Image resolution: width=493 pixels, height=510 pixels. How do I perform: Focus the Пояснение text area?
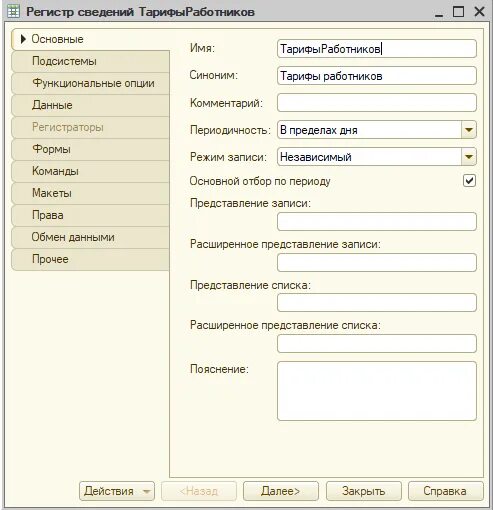tap(377, 391)
